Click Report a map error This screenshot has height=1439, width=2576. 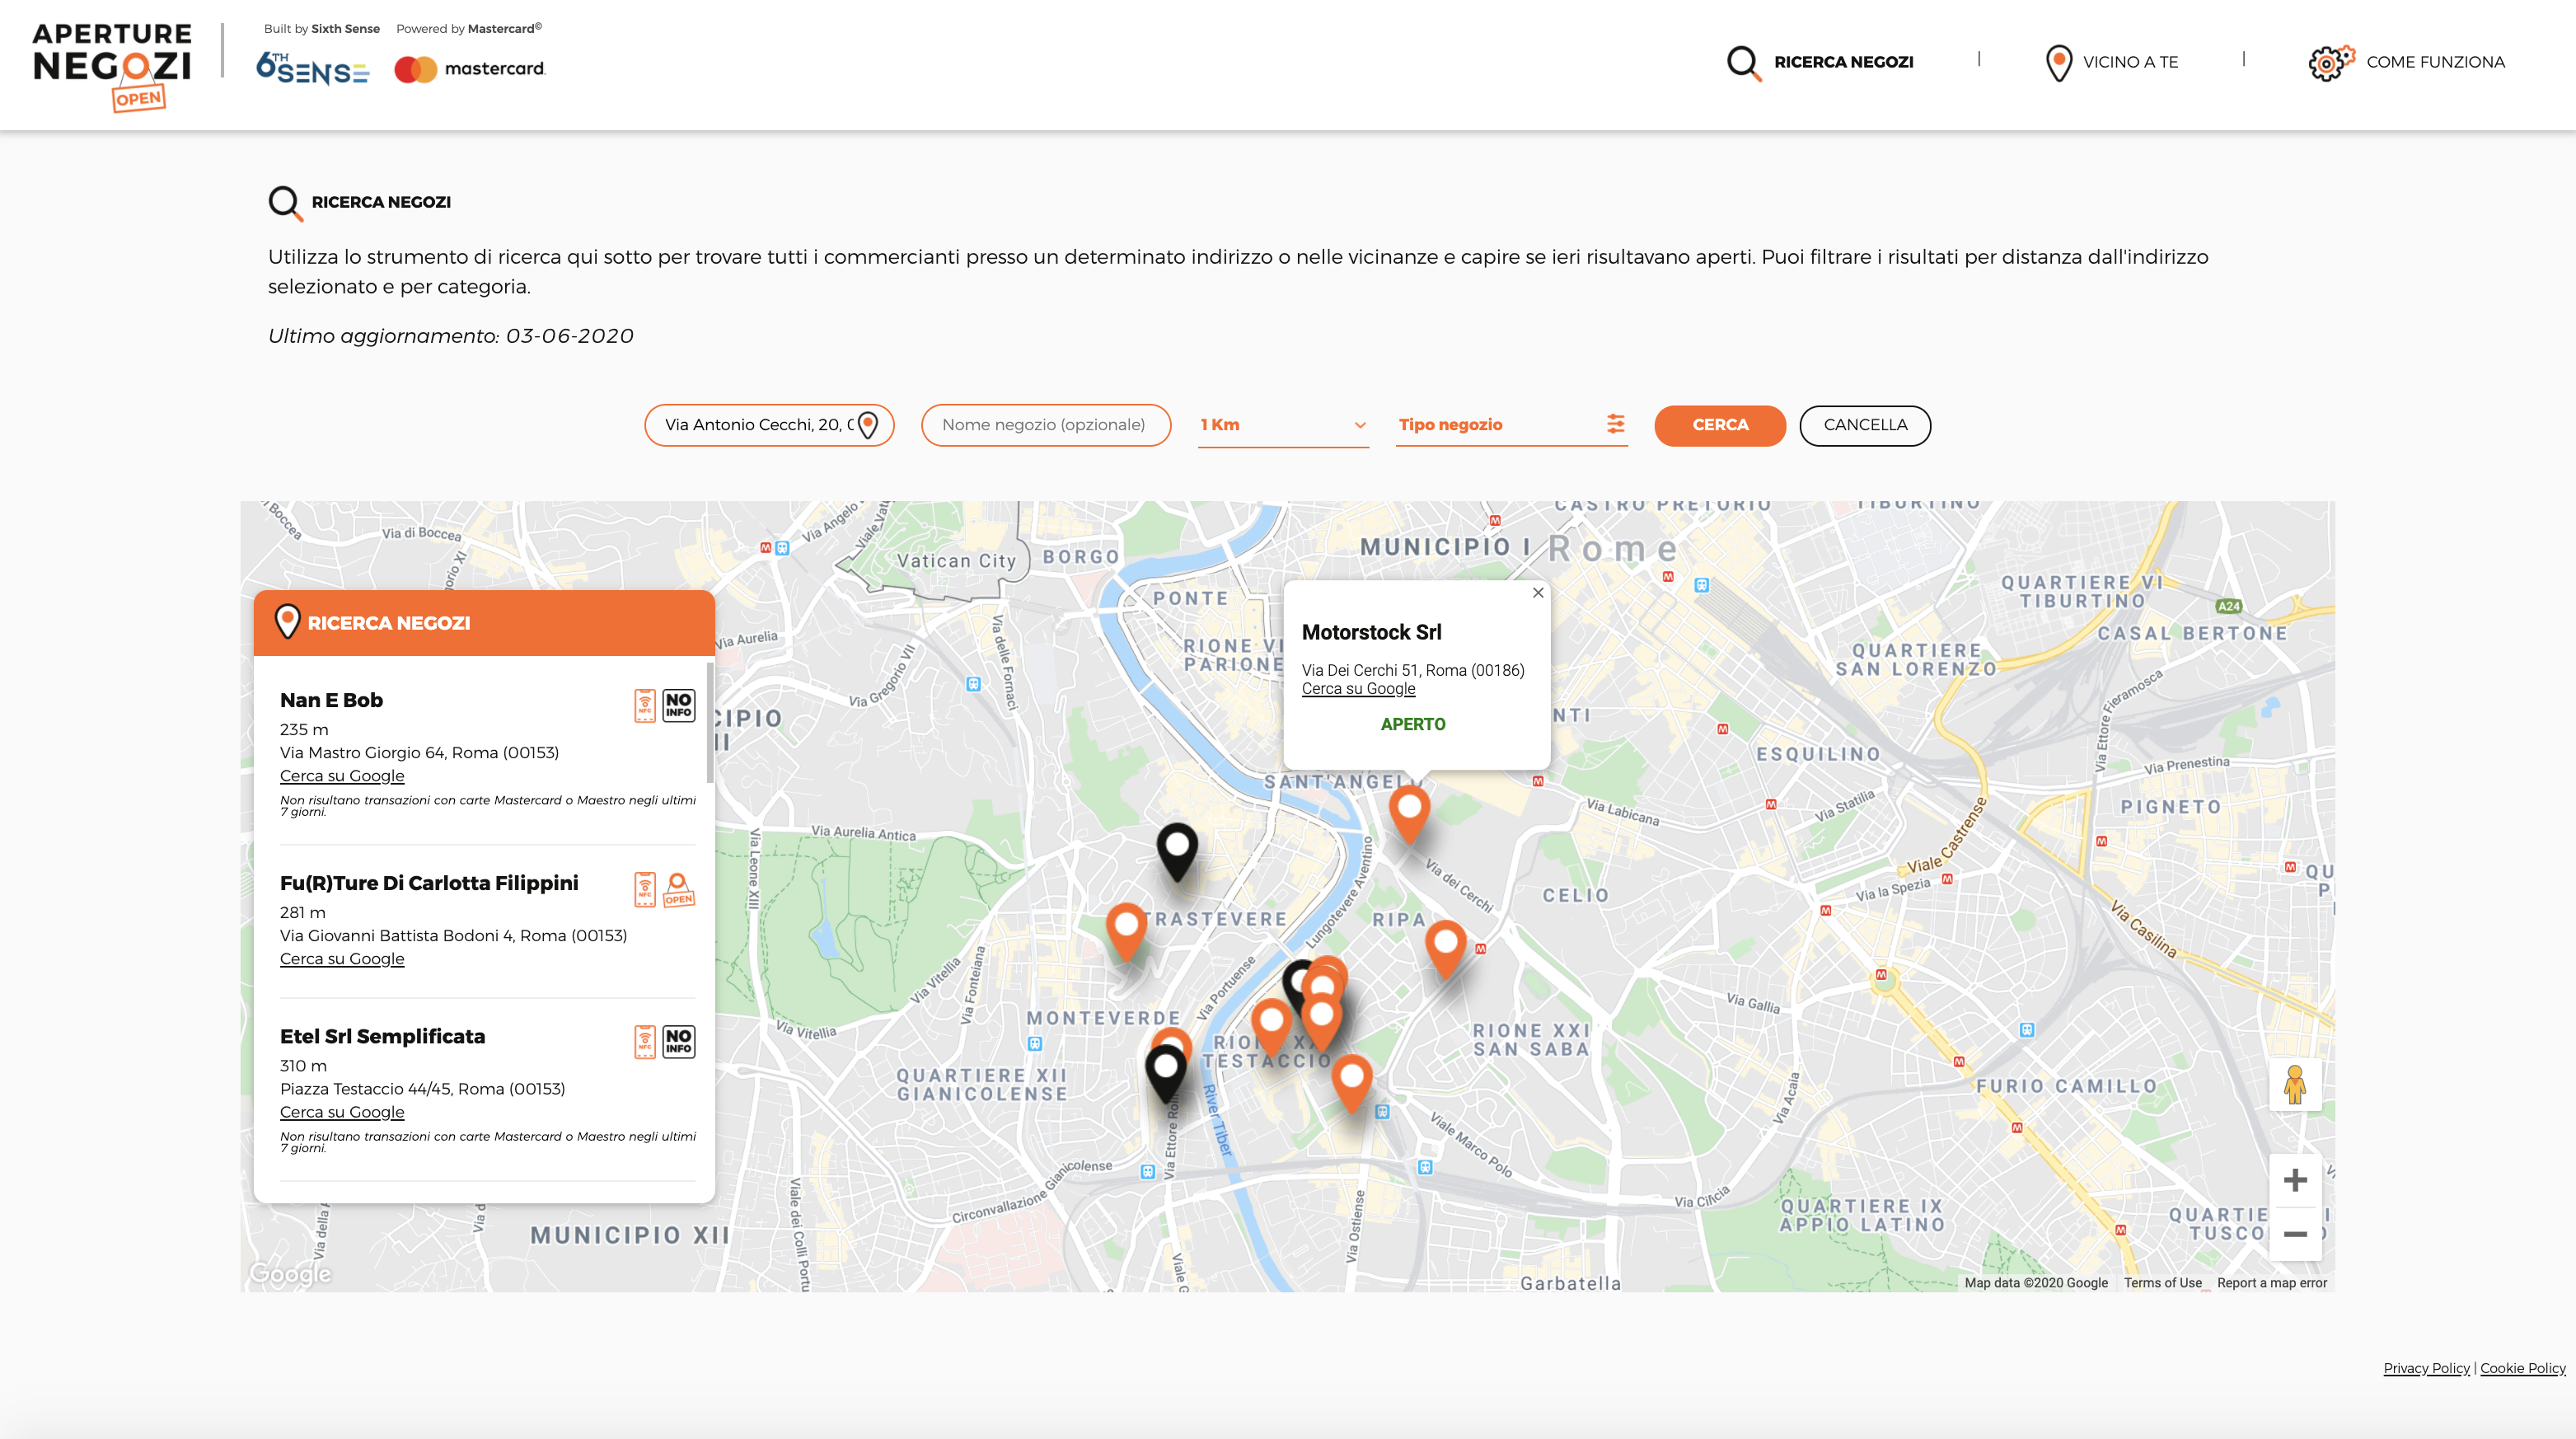(x=2271, y=1283)
